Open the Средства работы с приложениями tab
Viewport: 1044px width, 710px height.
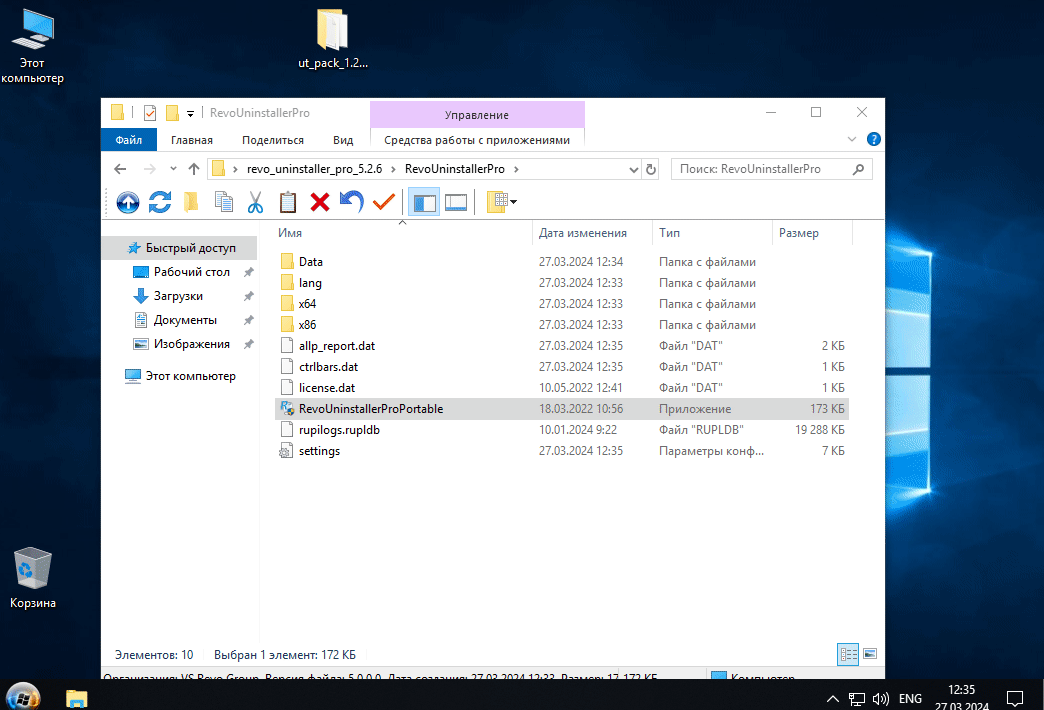(477, 140)
